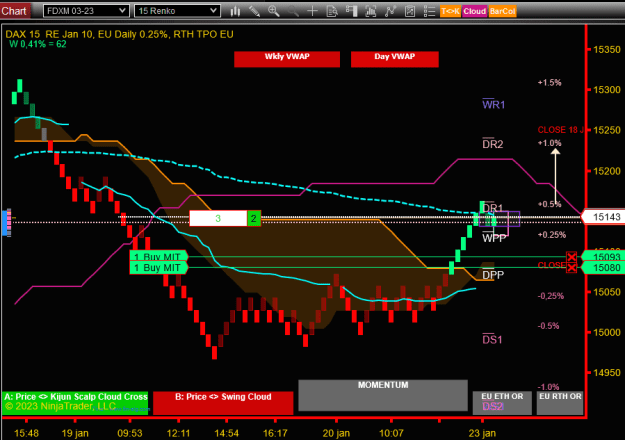Screen dimensions: 625x440
Task: Toggle the EU ETH OR button
Action: click(x=502, y=403)
